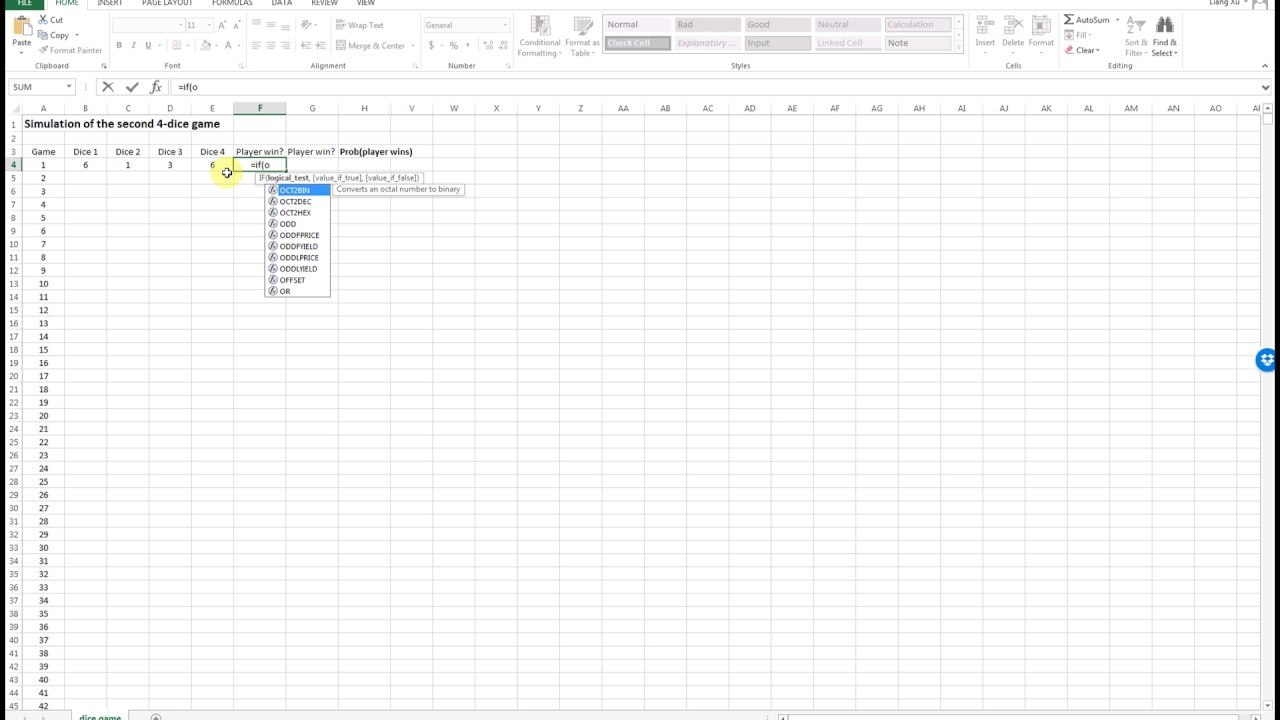The width and height of the screenshot is (1280, 720).
Task: Click the Format cells icon
Action: pos(1041,27)
